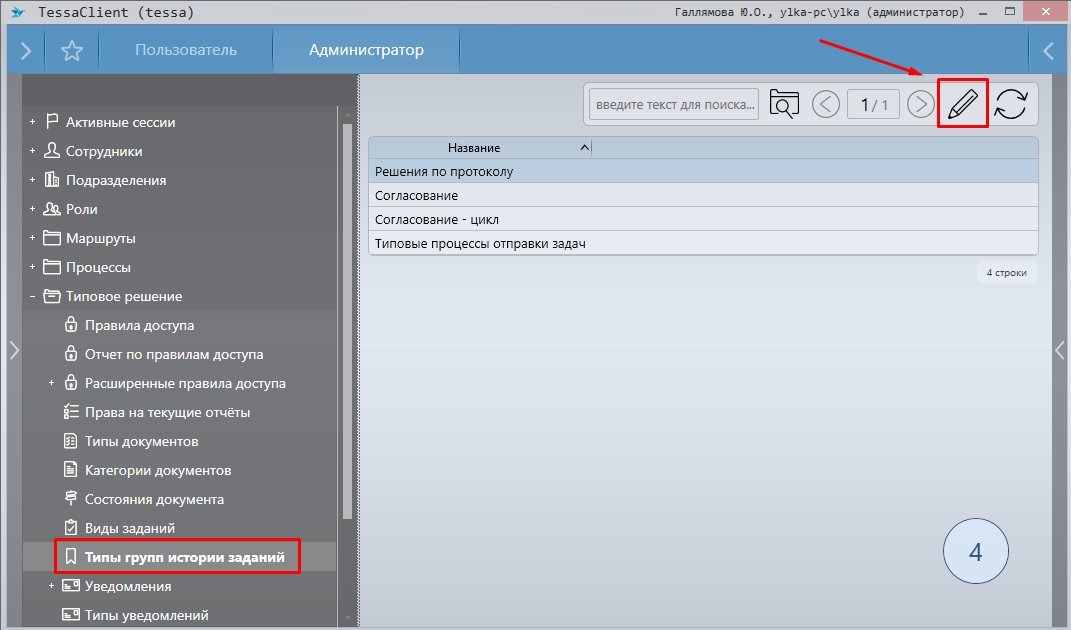Viewport: 1071px width, 630px height.
Task: Go to next page arrow
Action: (x=920, y=104)
